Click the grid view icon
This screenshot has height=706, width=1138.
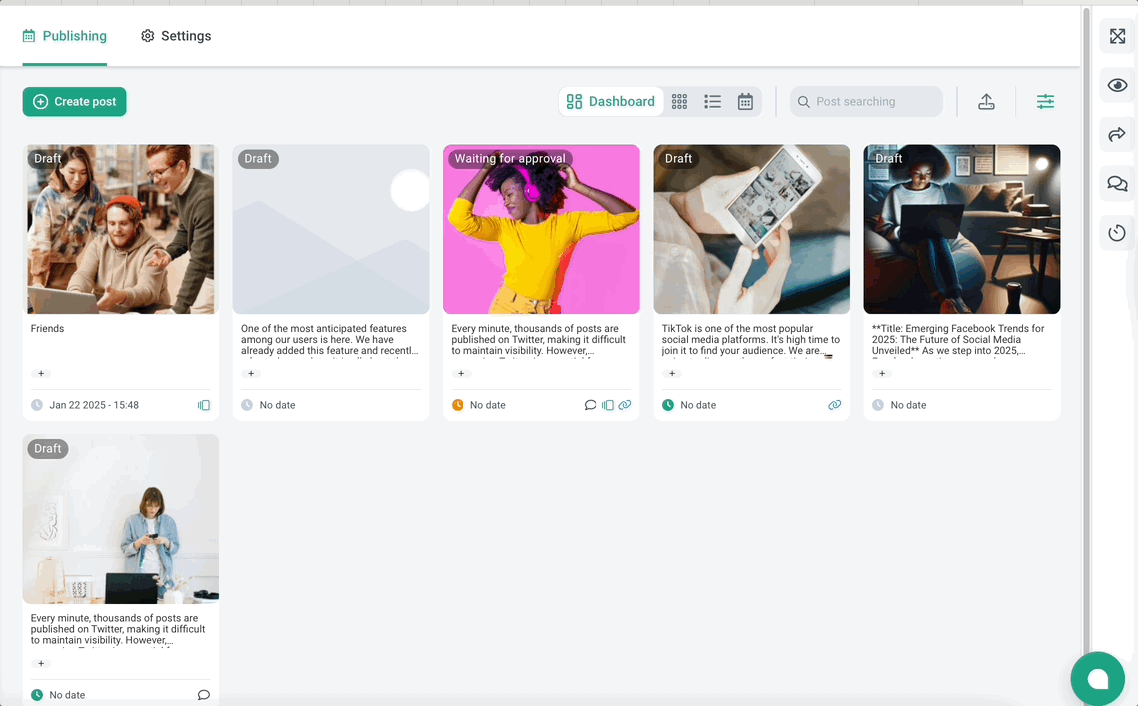tap(680, 101)
